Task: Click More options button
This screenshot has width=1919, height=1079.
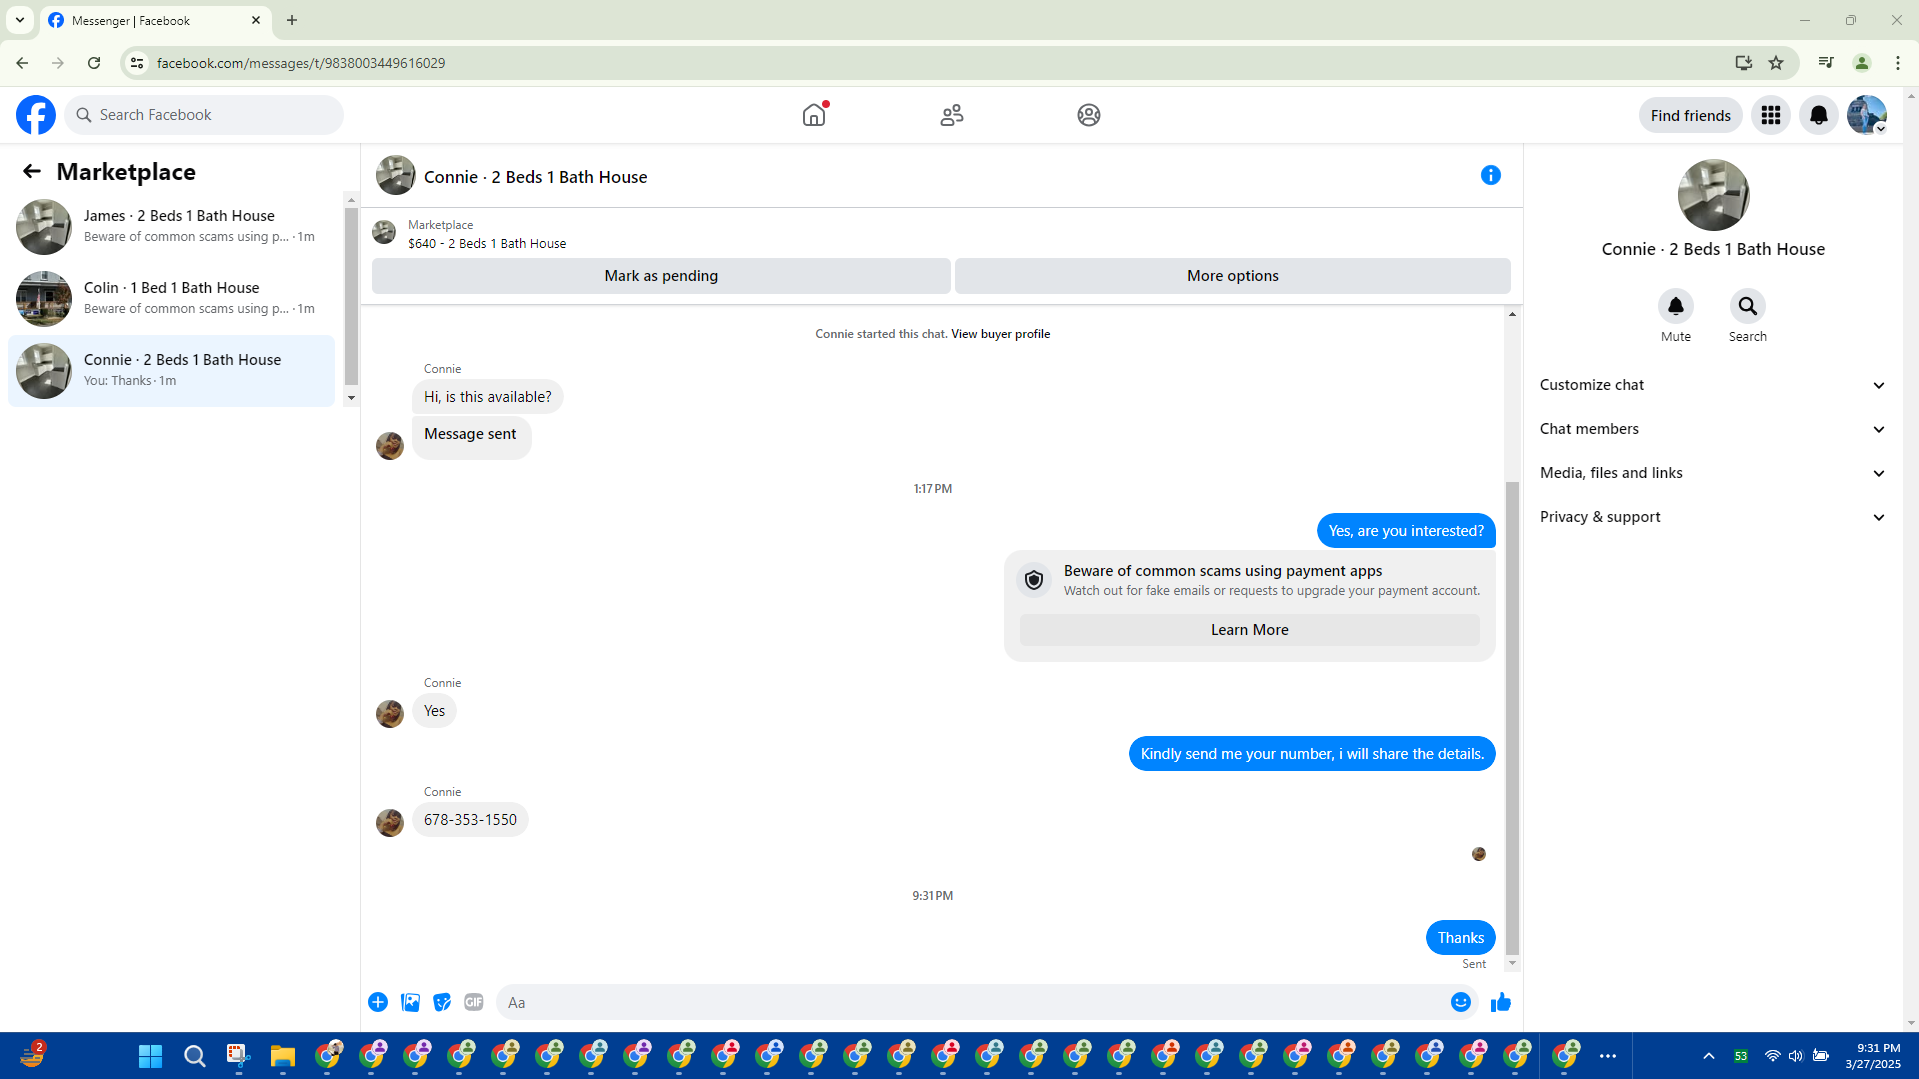Action: pos(1233,276)
